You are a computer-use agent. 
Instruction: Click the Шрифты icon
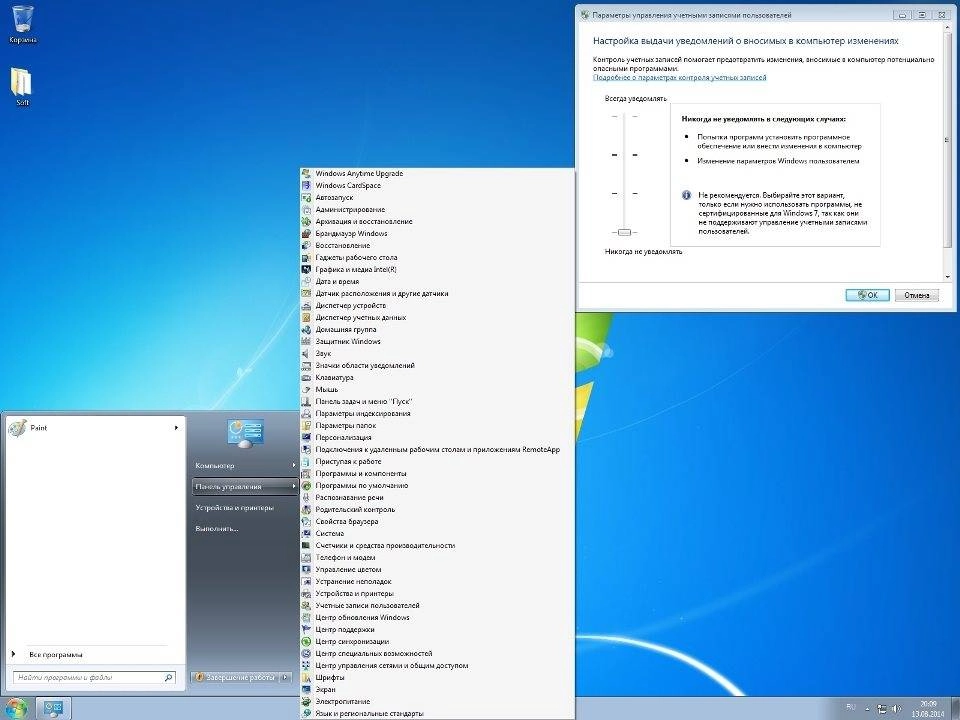point(306,678)
